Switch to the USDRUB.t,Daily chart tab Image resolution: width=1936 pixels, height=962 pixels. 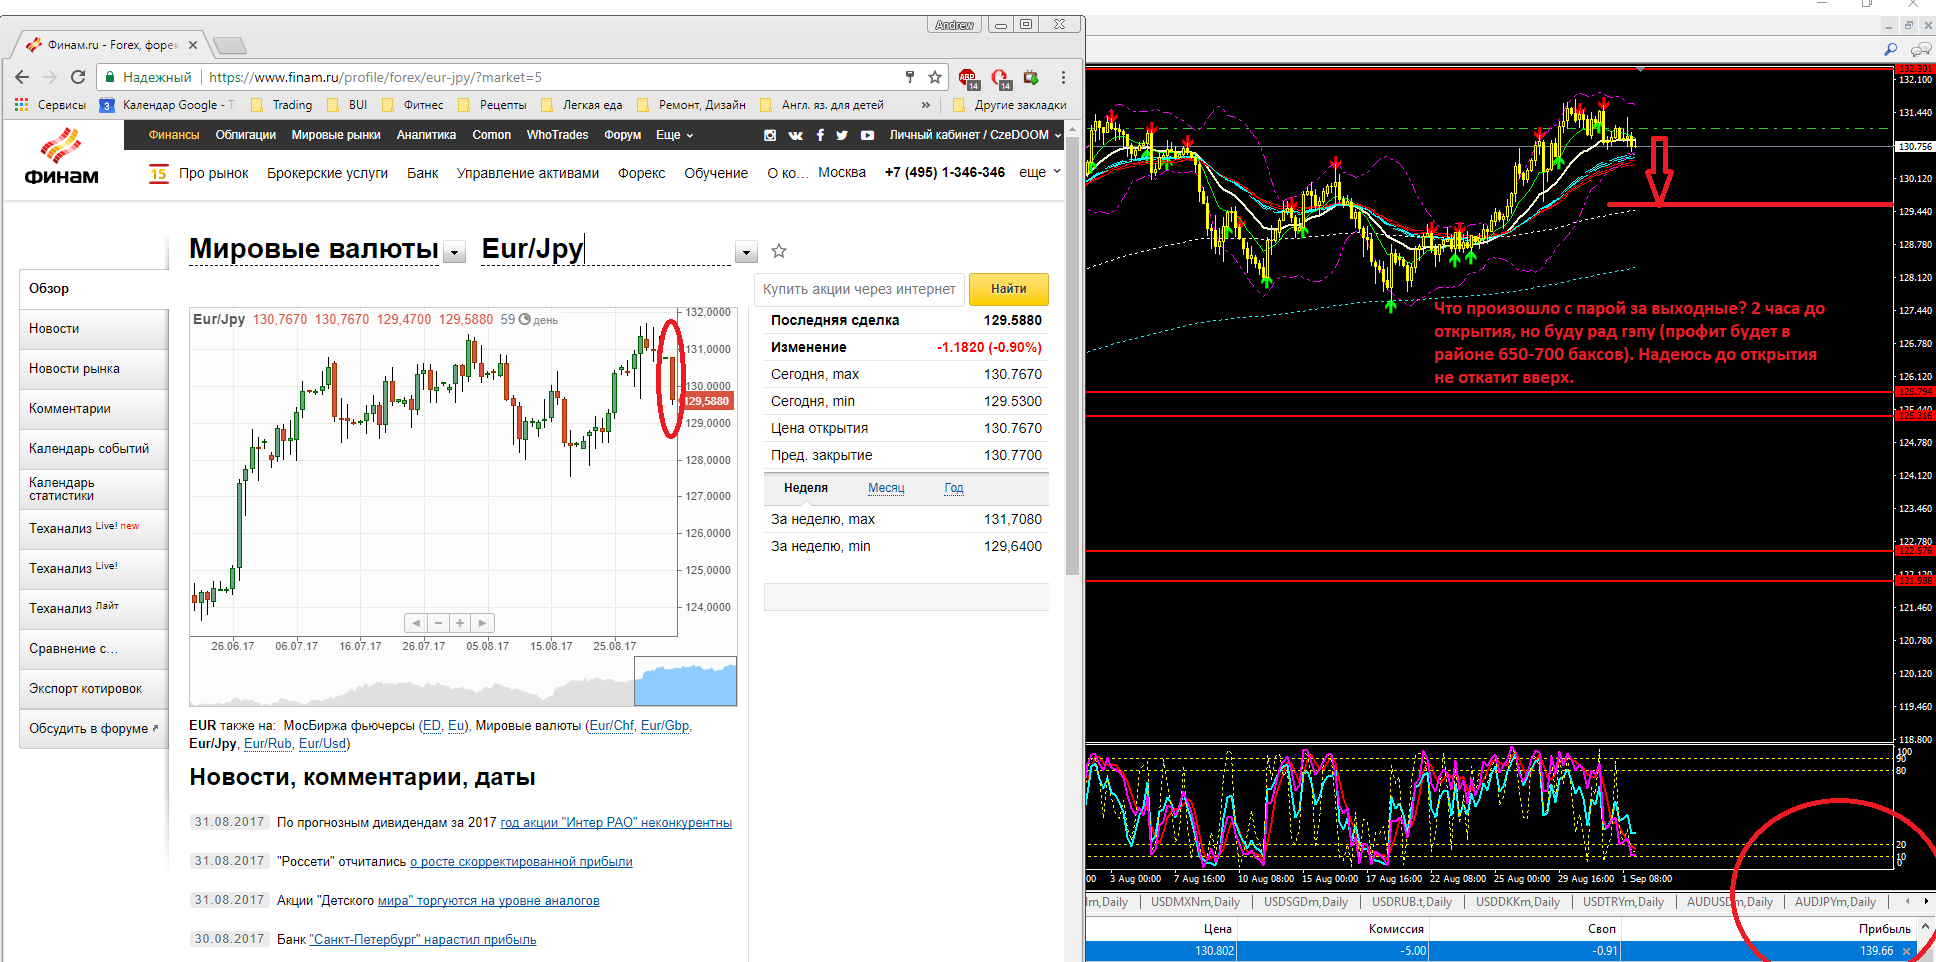pyautogui.click(x=1411, y=902)
